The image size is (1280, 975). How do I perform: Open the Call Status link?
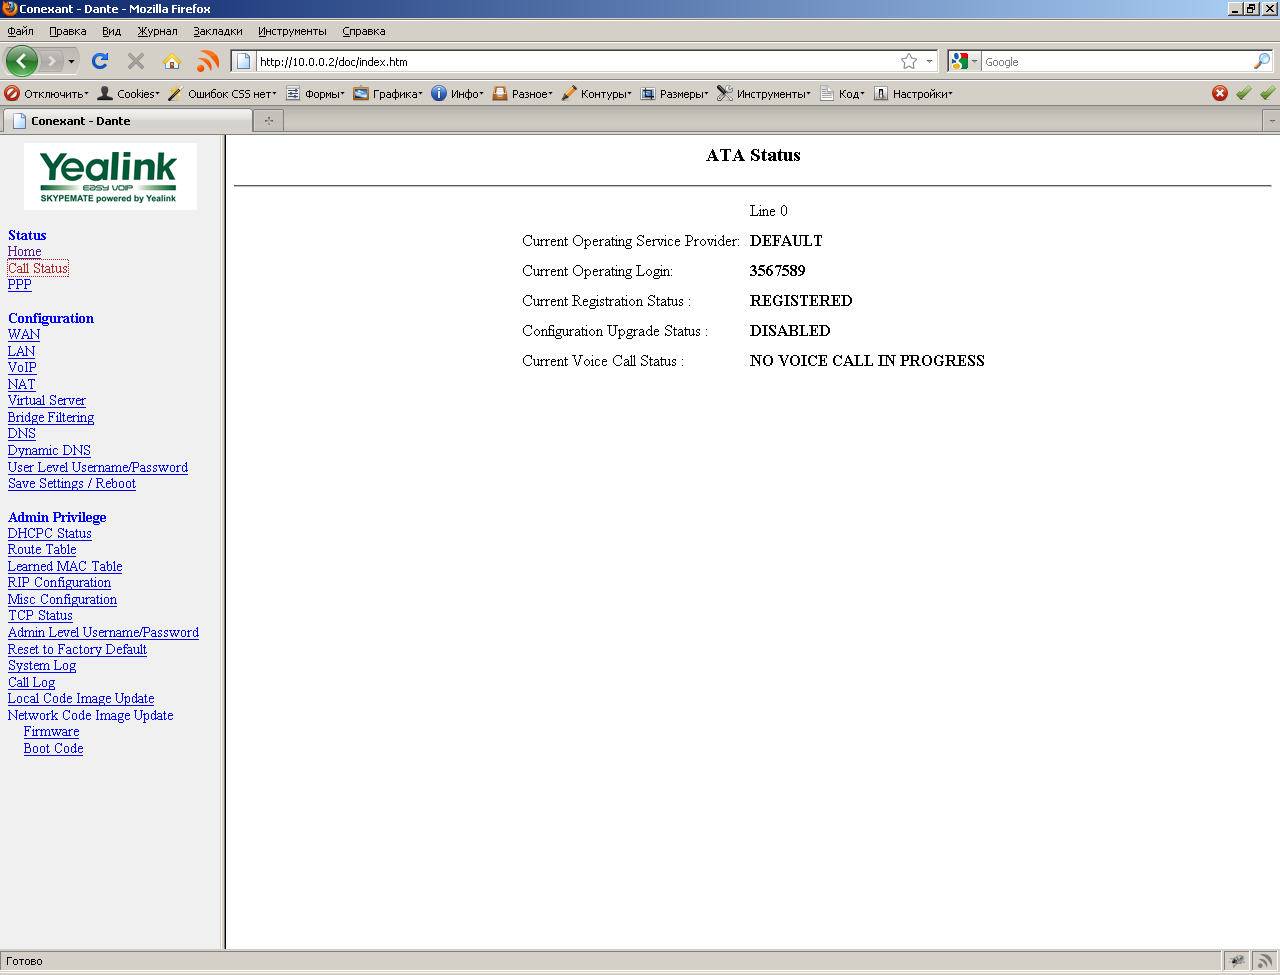pyautogui.click(x=38, y=268)
